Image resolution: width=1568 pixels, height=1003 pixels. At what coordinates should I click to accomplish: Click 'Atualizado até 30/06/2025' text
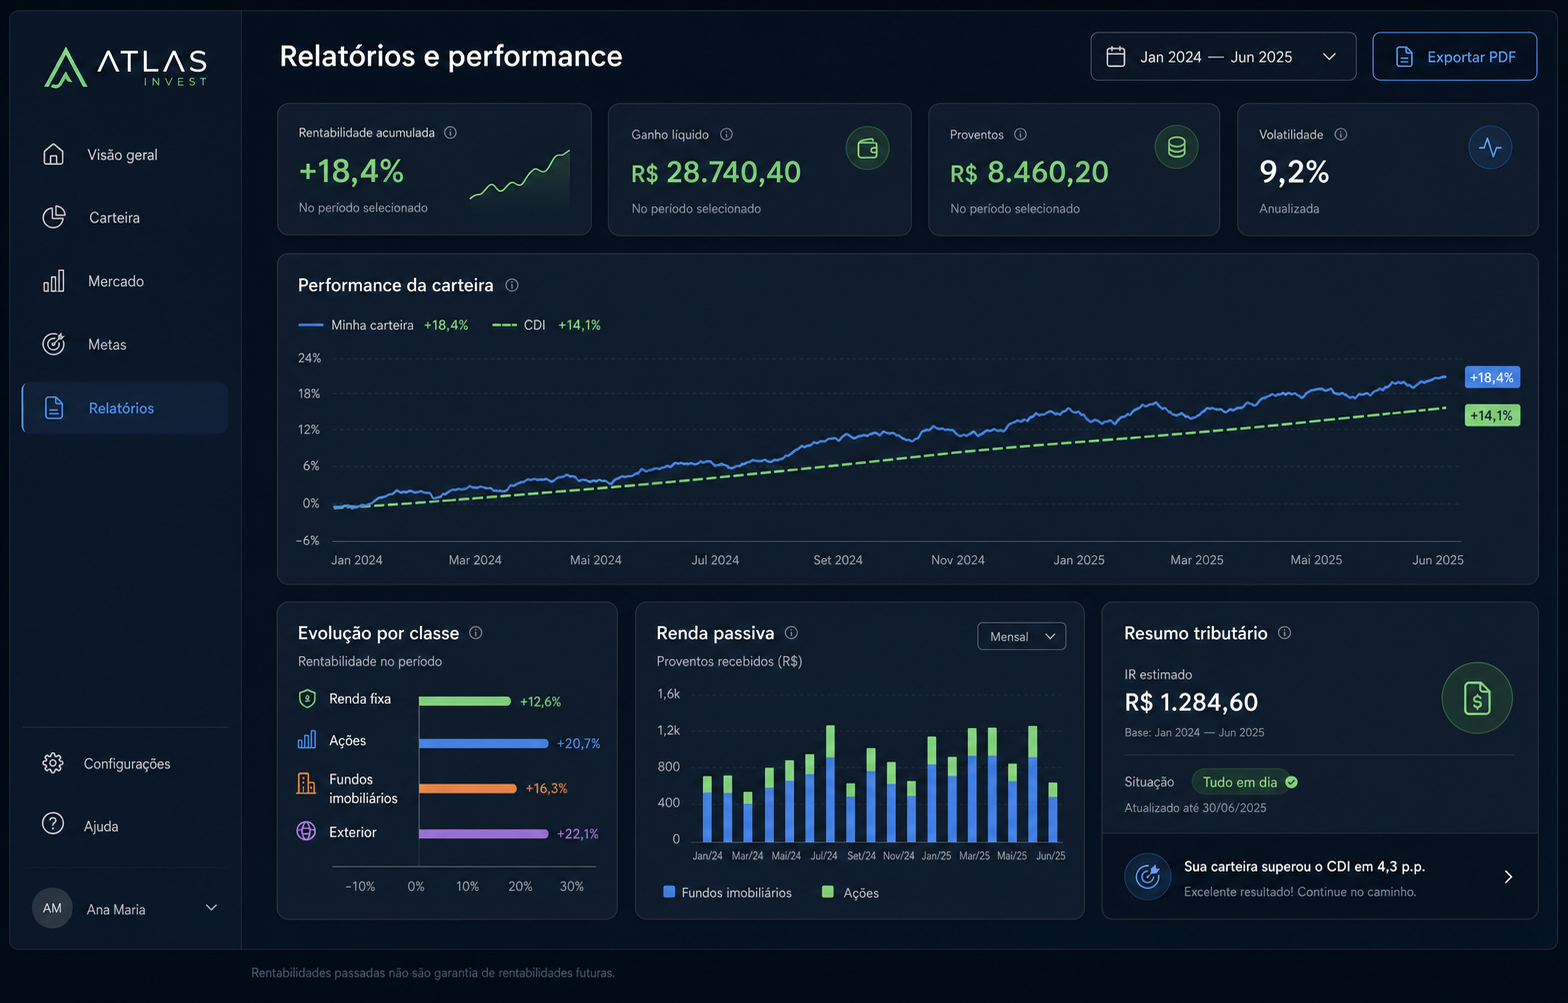coord(1195,807)
